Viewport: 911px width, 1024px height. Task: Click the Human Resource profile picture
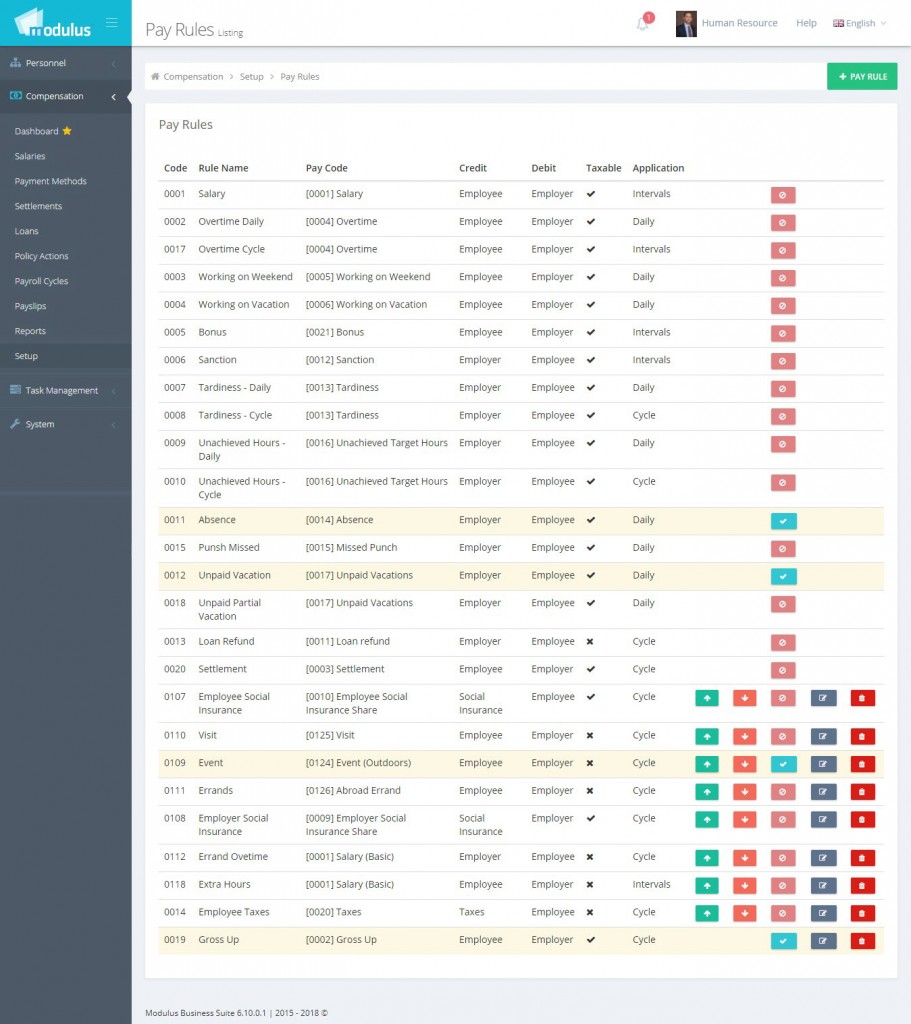tap(686, 23)
